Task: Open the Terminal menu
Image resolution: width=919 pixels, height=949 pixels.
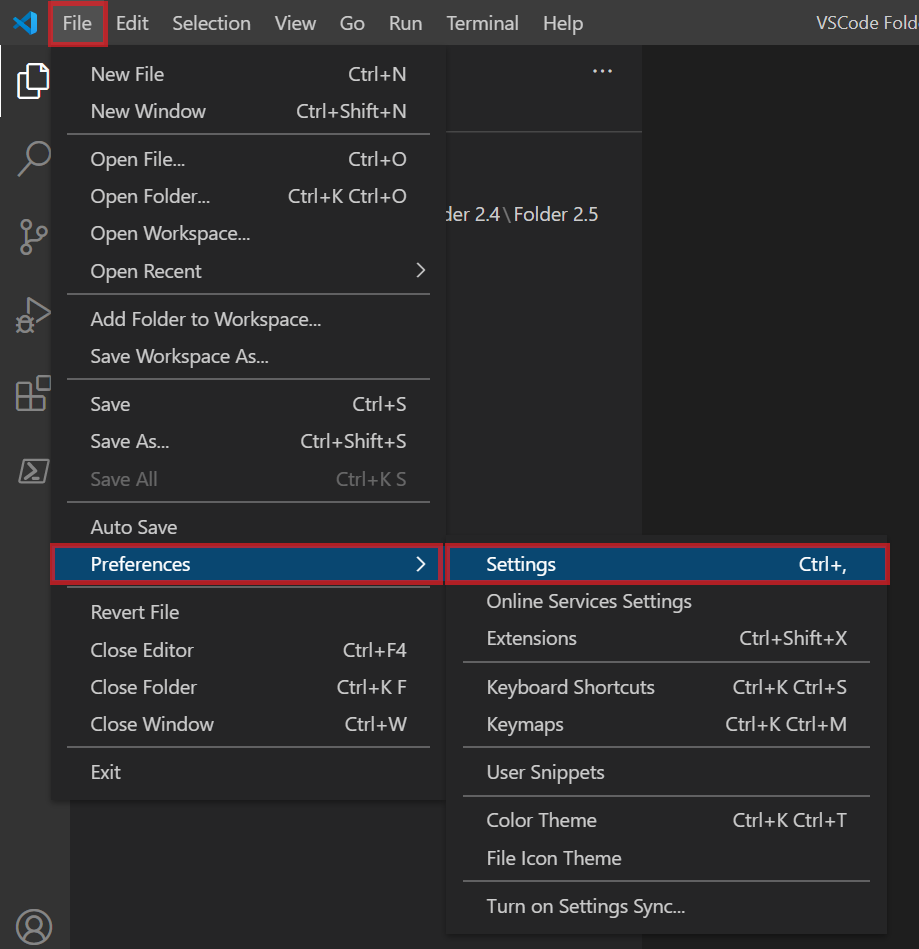Action: tap(482, 22)
